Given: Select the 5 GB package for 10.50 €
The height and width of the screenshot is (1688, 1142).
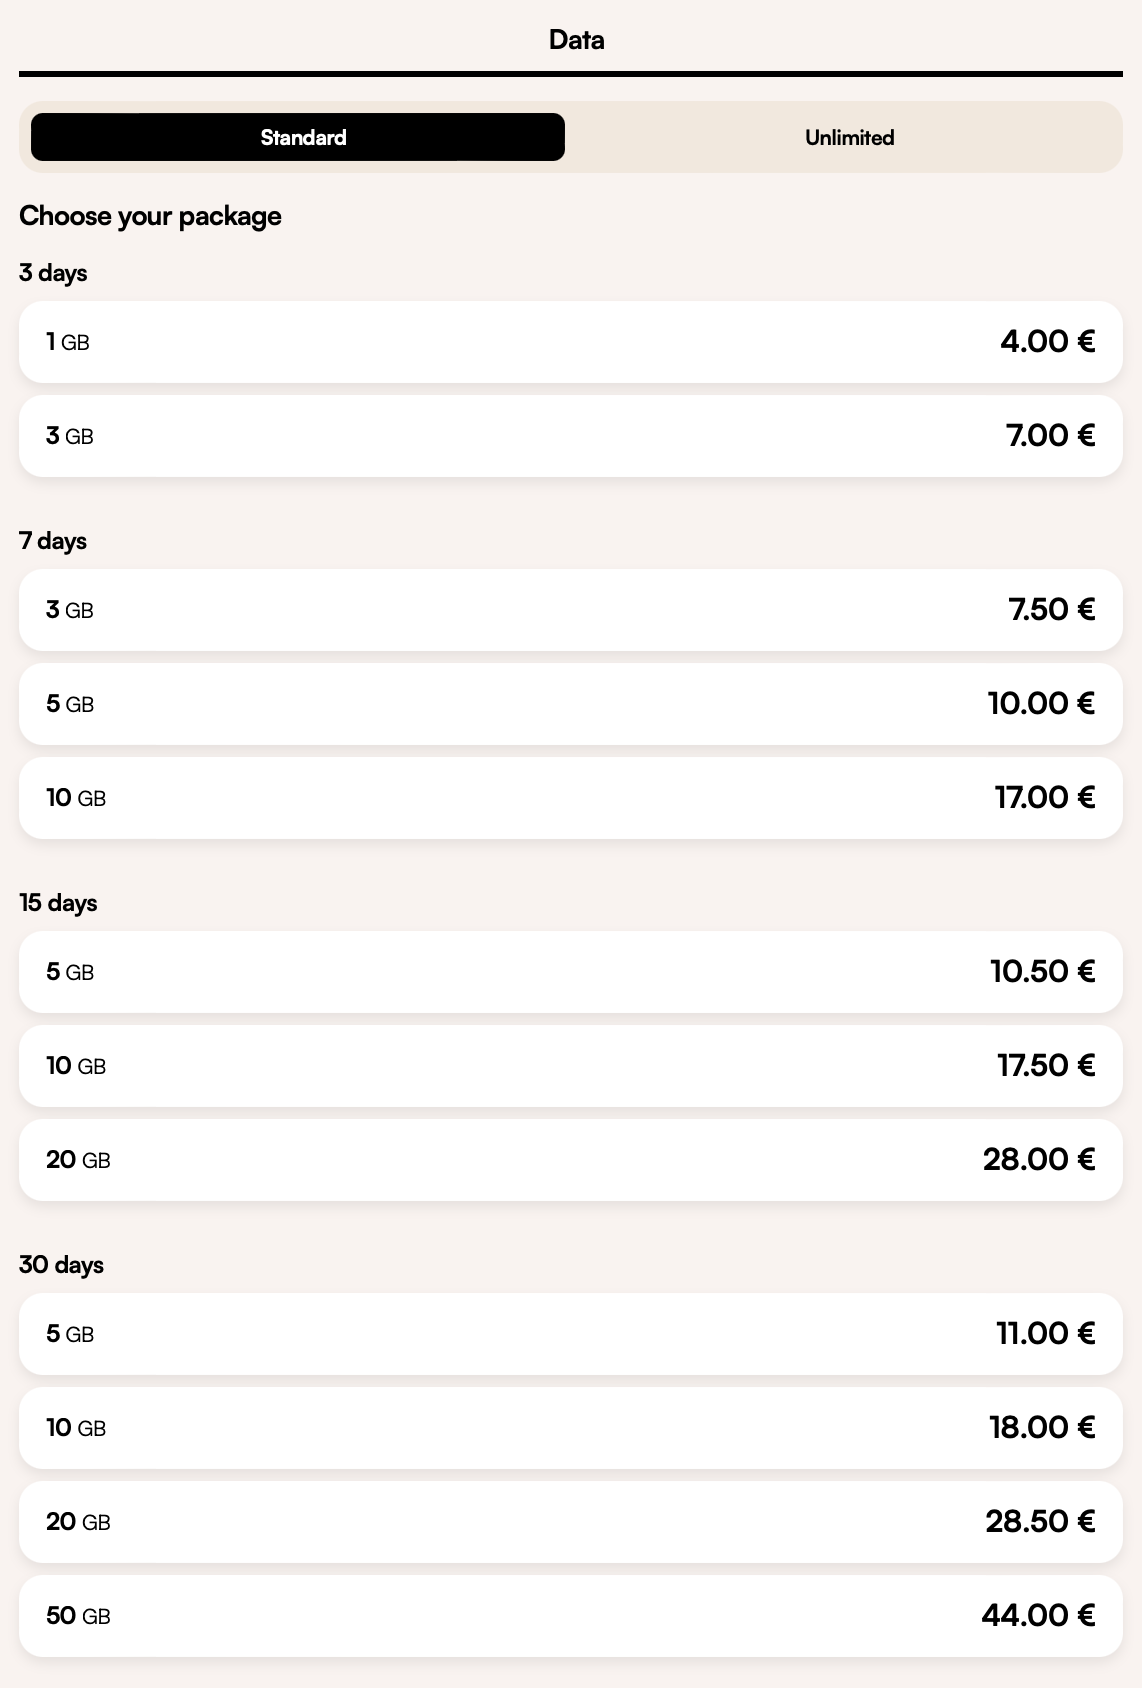Looking at the screenshot, I should point(570,972).
